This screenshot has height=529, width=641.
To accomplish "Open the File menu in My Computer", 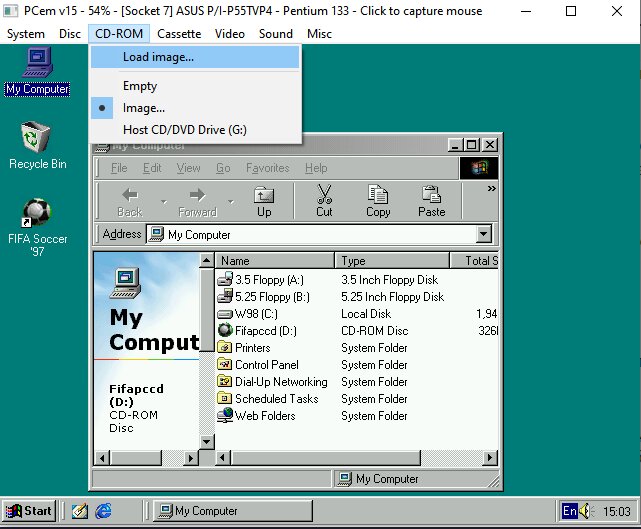I will 119,168.
